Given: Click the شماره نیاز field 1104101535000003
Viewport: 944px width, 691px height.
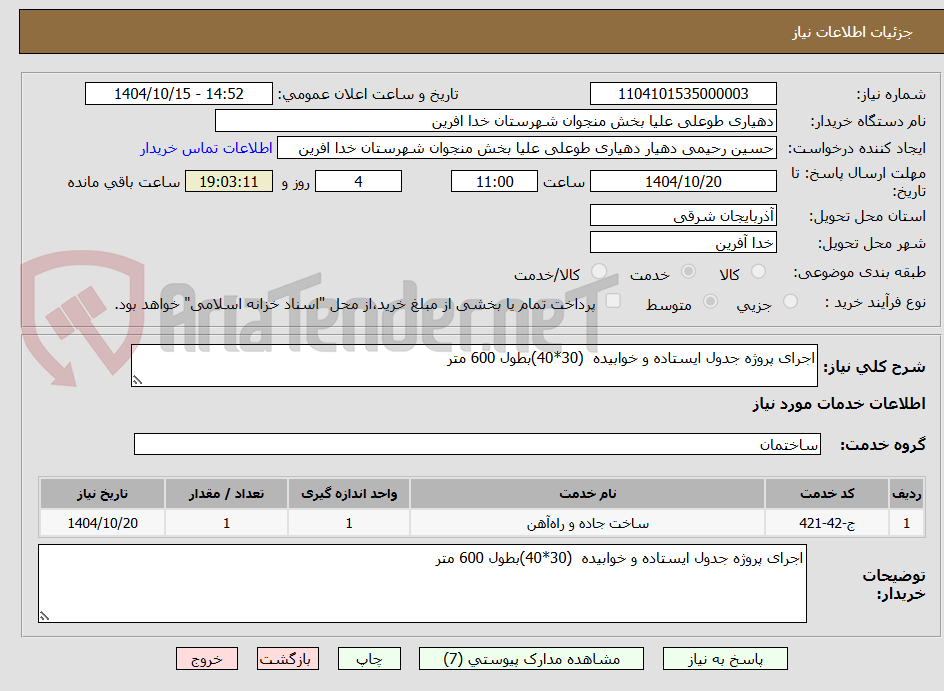Looking at the screenshot, I should (x=683, y=94).
